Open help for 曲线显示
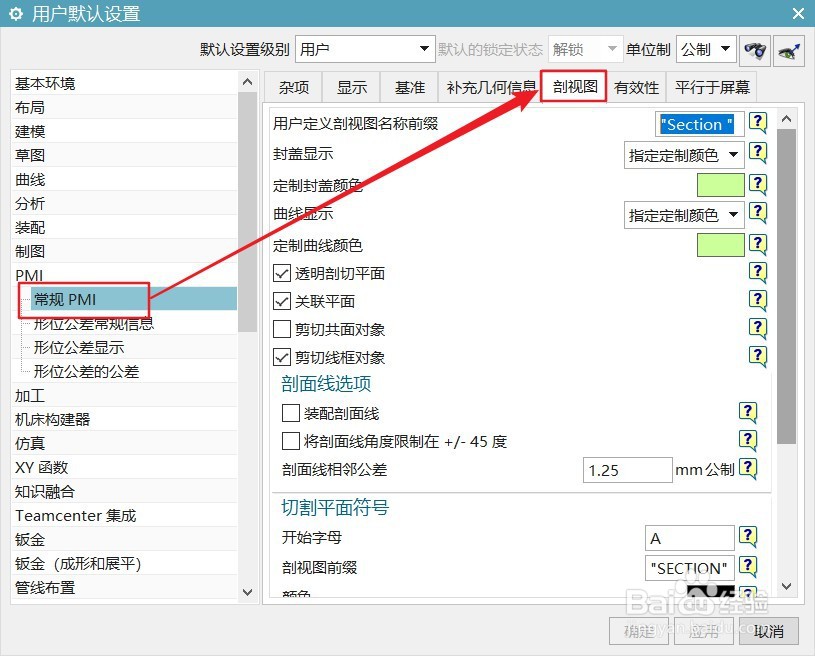Image resolution: width=815 pixels, height=656 pixels. point(758,213)
